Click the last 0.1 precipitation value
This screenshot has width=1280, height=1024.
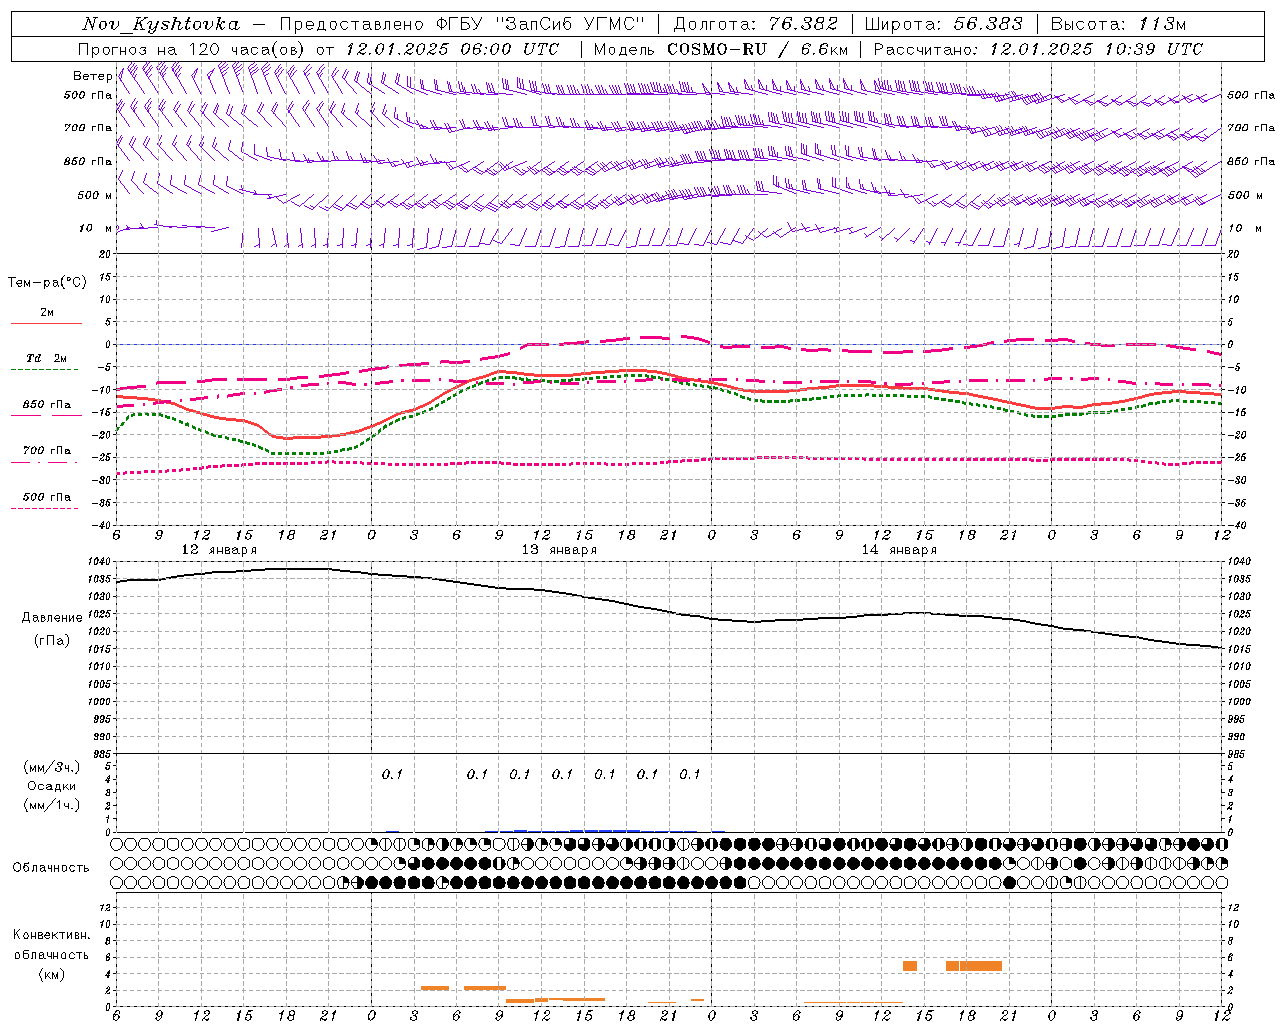(690, 774)
